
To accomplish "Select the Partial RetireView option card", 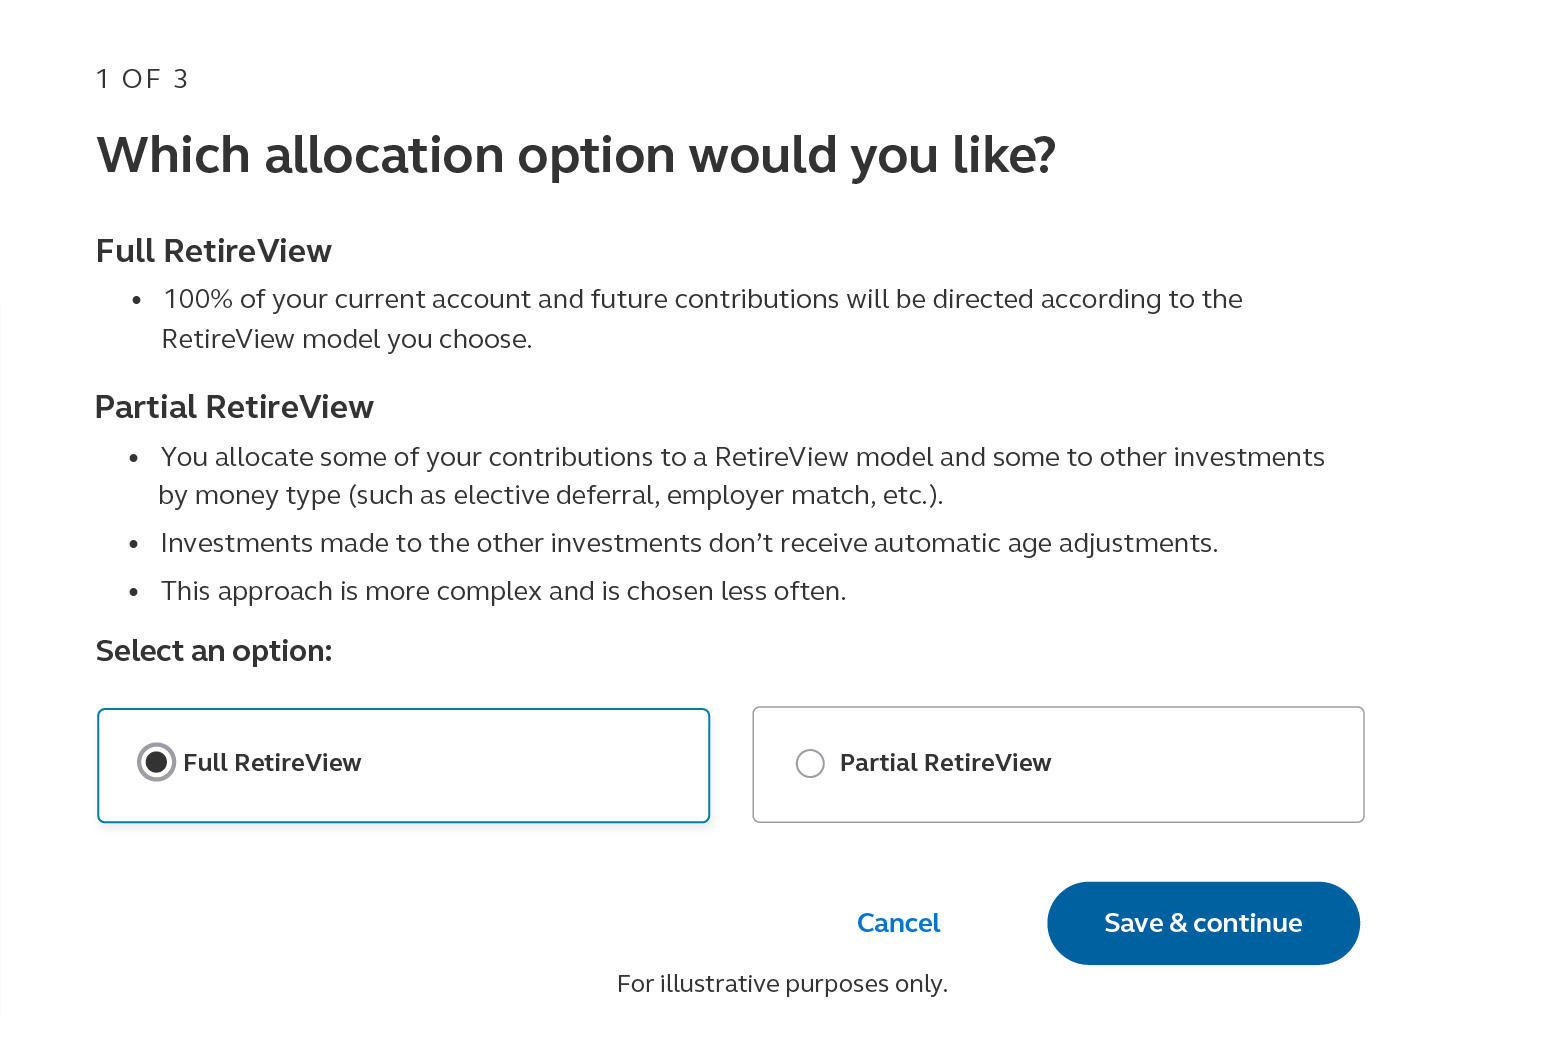I will (x=1057, y=764).
